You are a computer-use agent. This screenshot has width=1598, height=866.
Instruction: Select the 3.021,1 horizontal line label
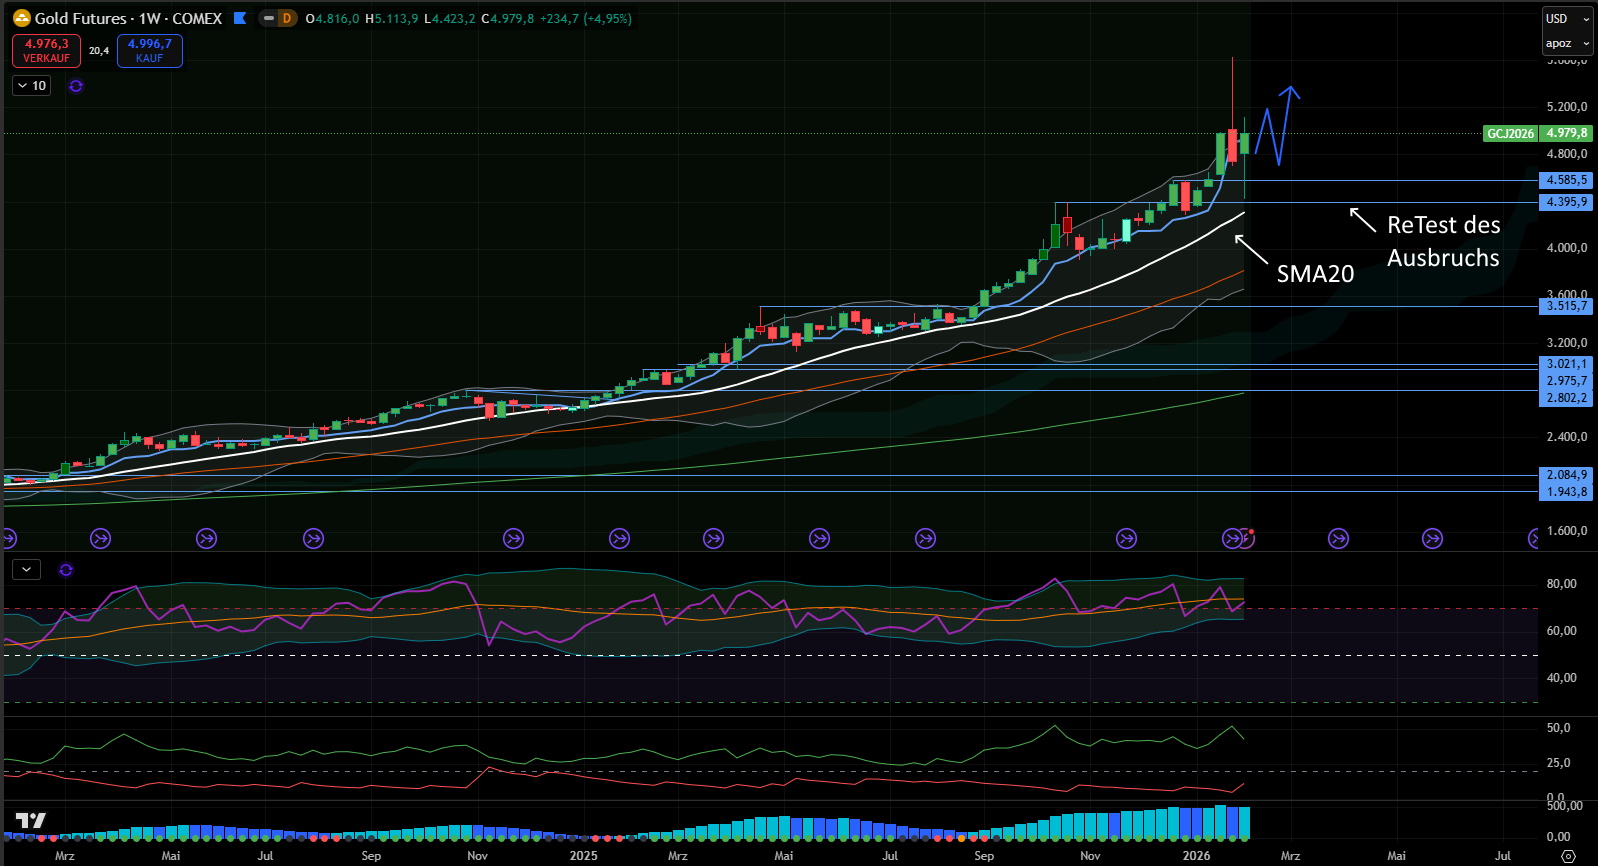point(1566,364)
